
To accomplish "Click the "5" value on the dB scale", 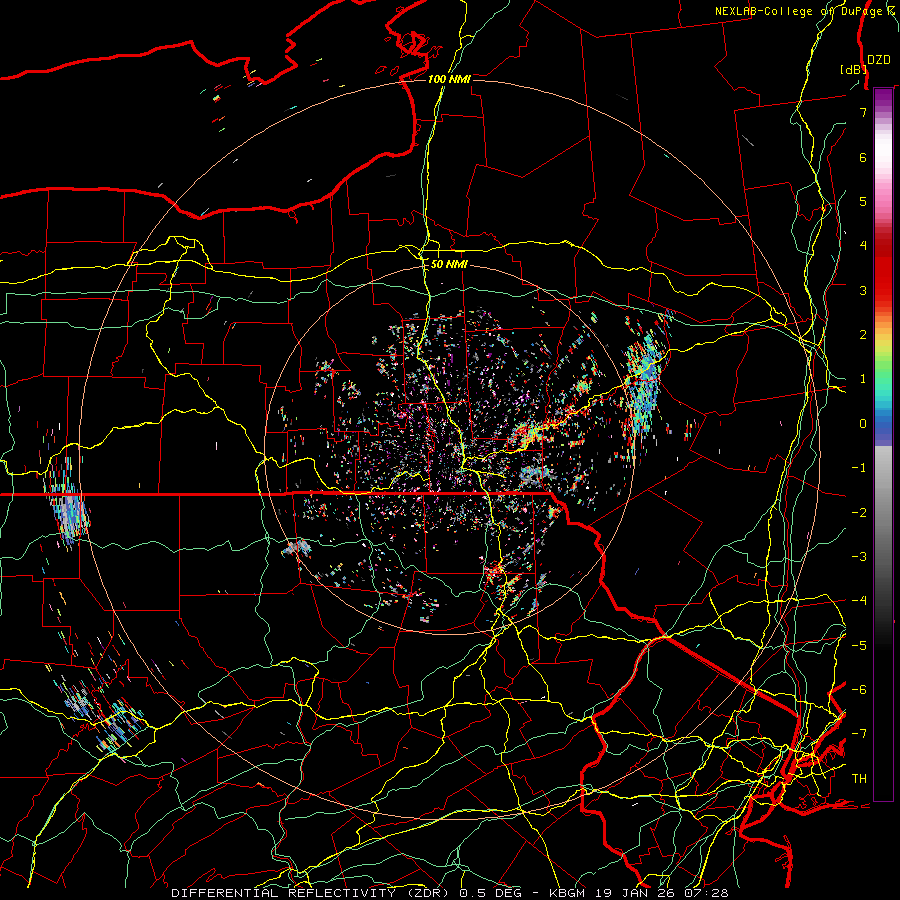I will (x=863, y=201).
